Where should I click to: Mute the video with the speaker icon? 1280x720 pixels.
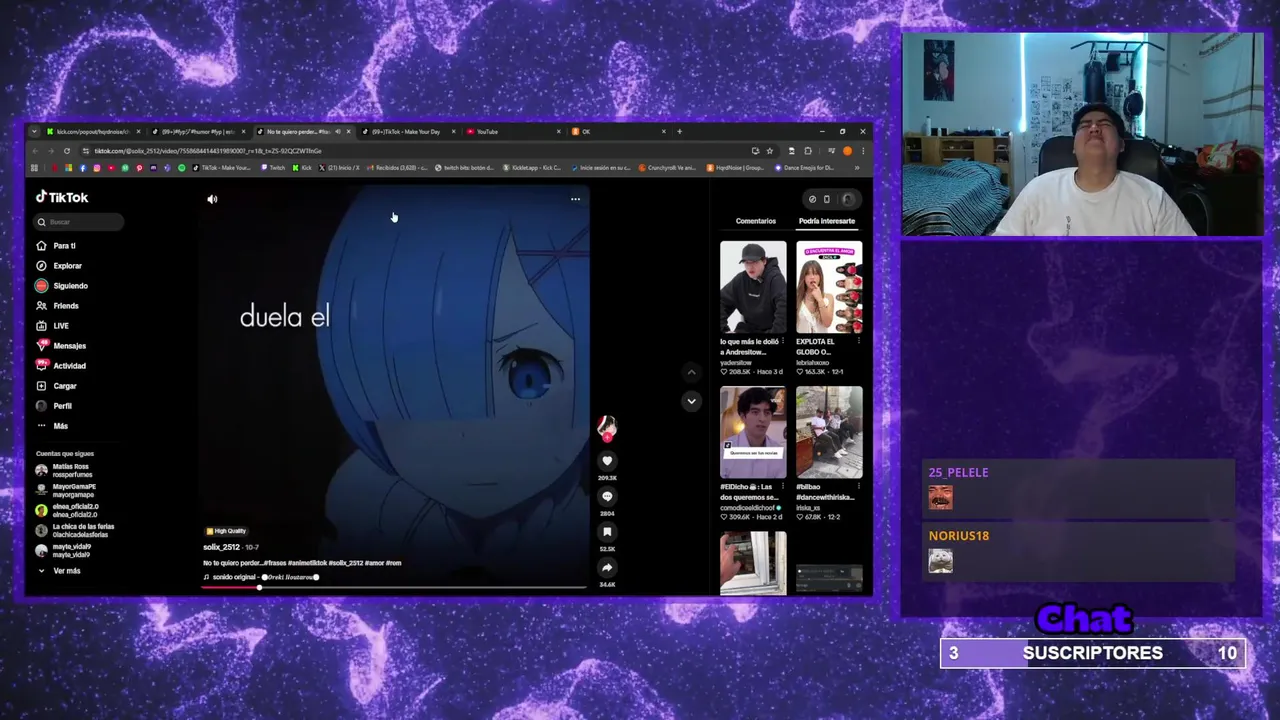(x=212, y=199)
